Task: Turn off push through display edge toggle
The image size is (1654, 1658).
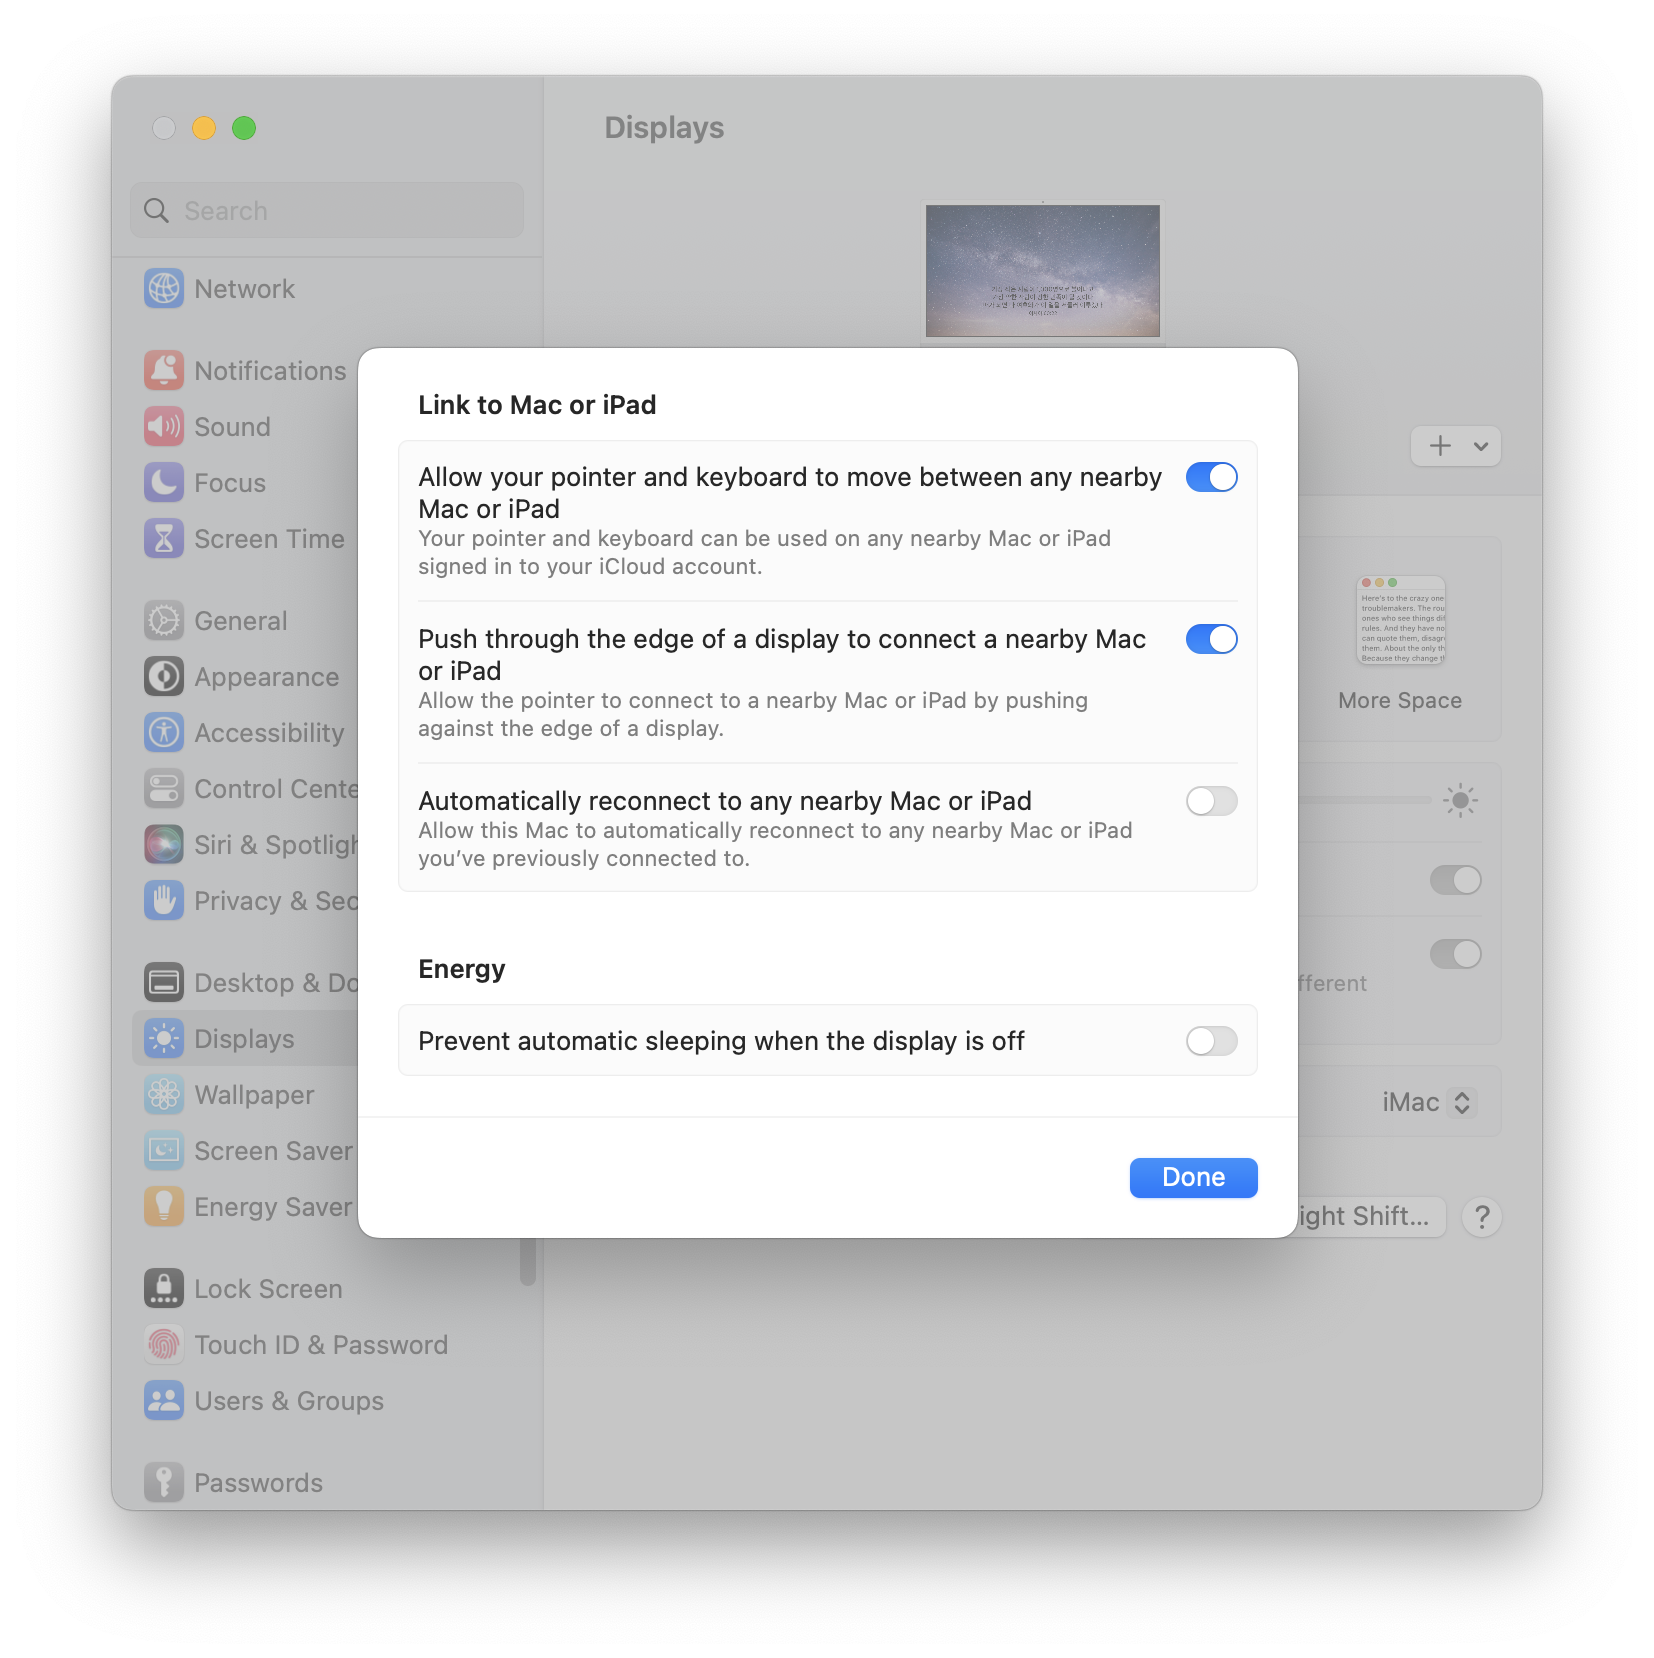Action: click(x=1212, y=639)
